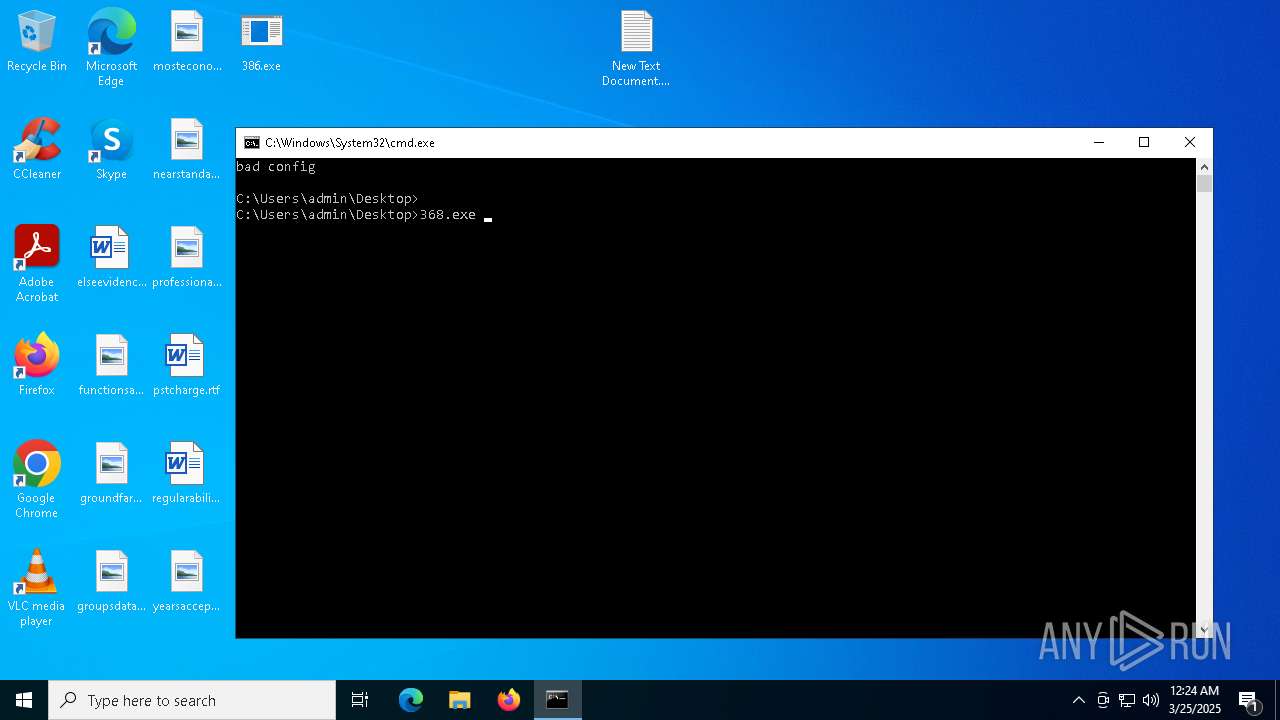This screenshot has width=1280, height=720.
Task: Open the taskbar clock and date
Action: click(x=1195, y=700)
